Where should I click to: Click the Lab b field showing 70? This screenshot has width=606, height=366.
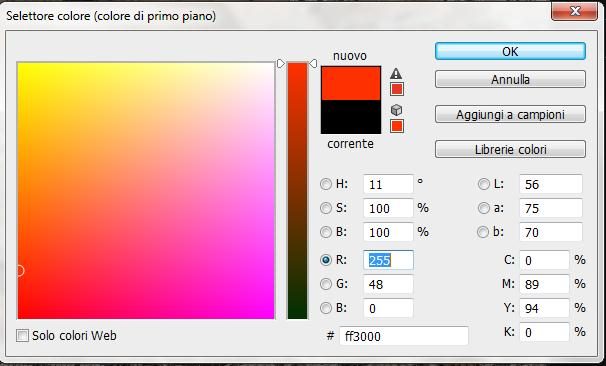click(551, 232)
